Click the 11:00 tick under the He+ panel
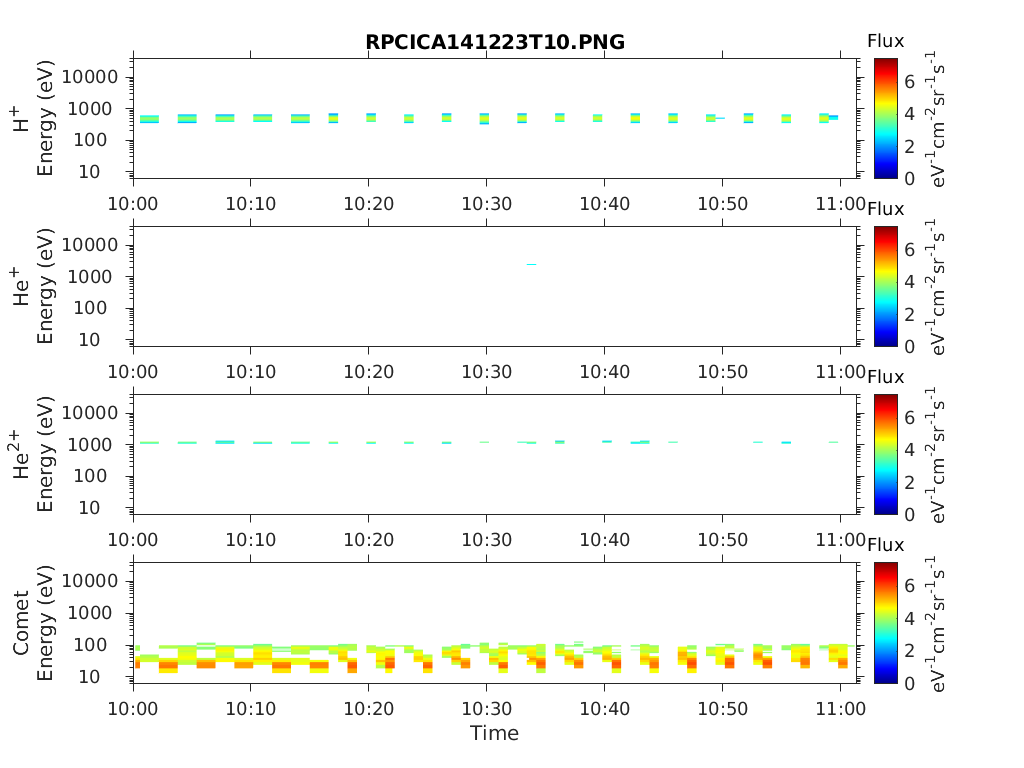 tap(840, 372)
